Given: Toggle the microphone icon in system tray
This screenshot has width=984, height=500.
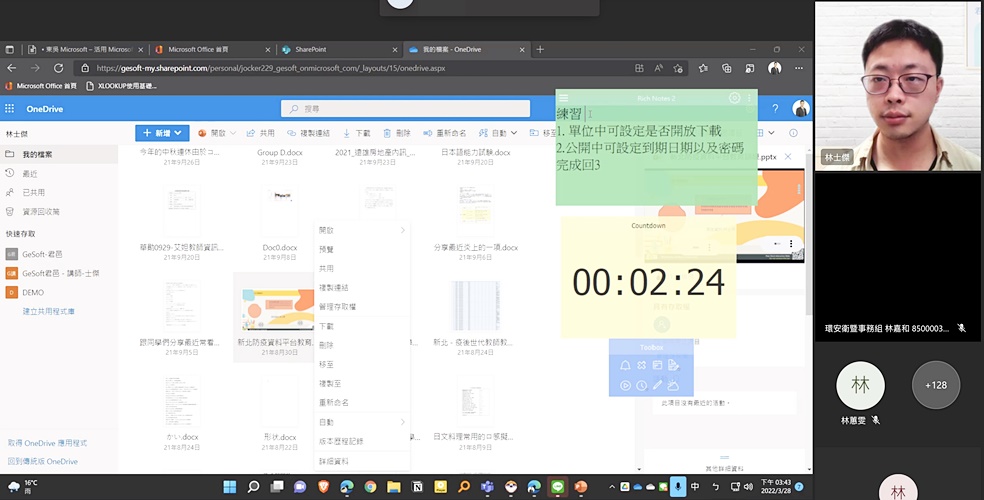Looking at the screenshot, I should (679, 487).
